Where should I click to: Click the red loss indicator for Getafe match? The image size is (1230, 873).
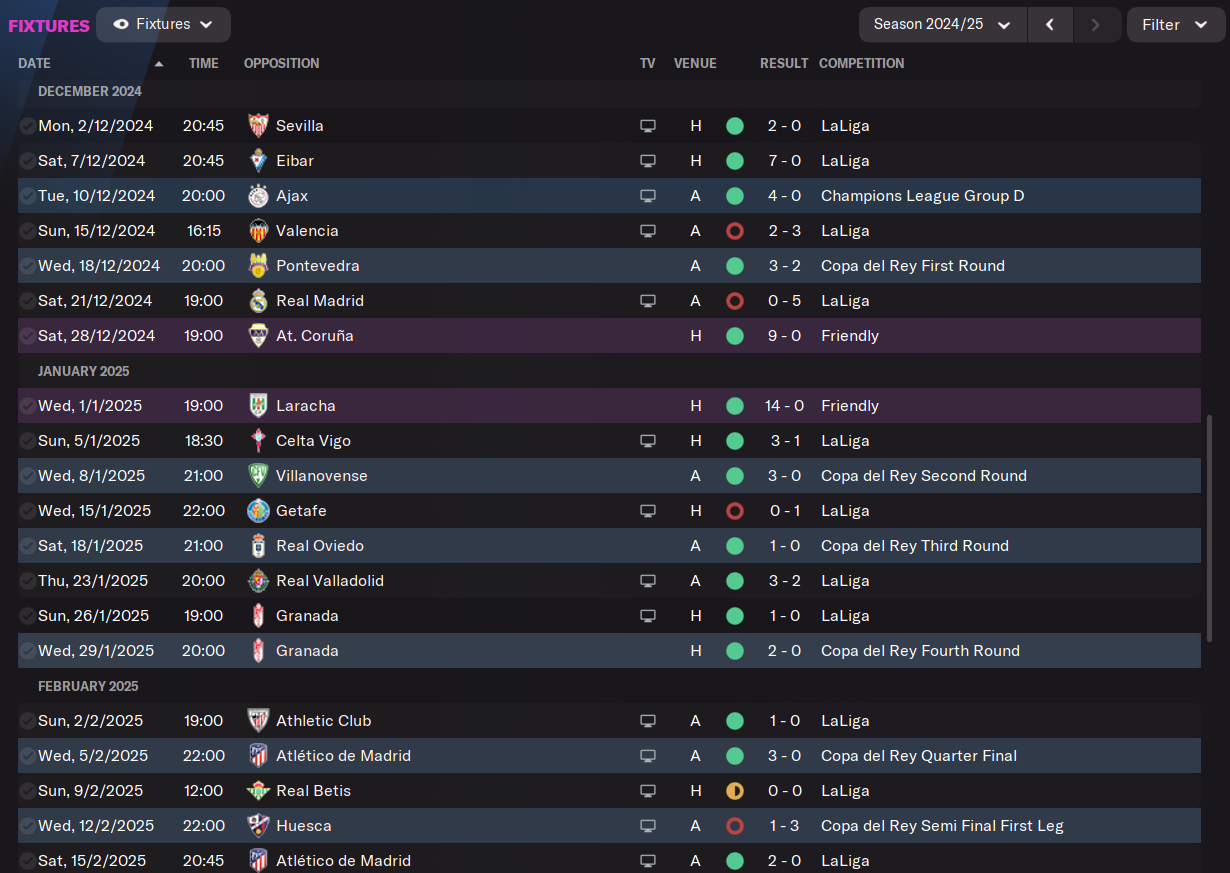pos(735,511)
